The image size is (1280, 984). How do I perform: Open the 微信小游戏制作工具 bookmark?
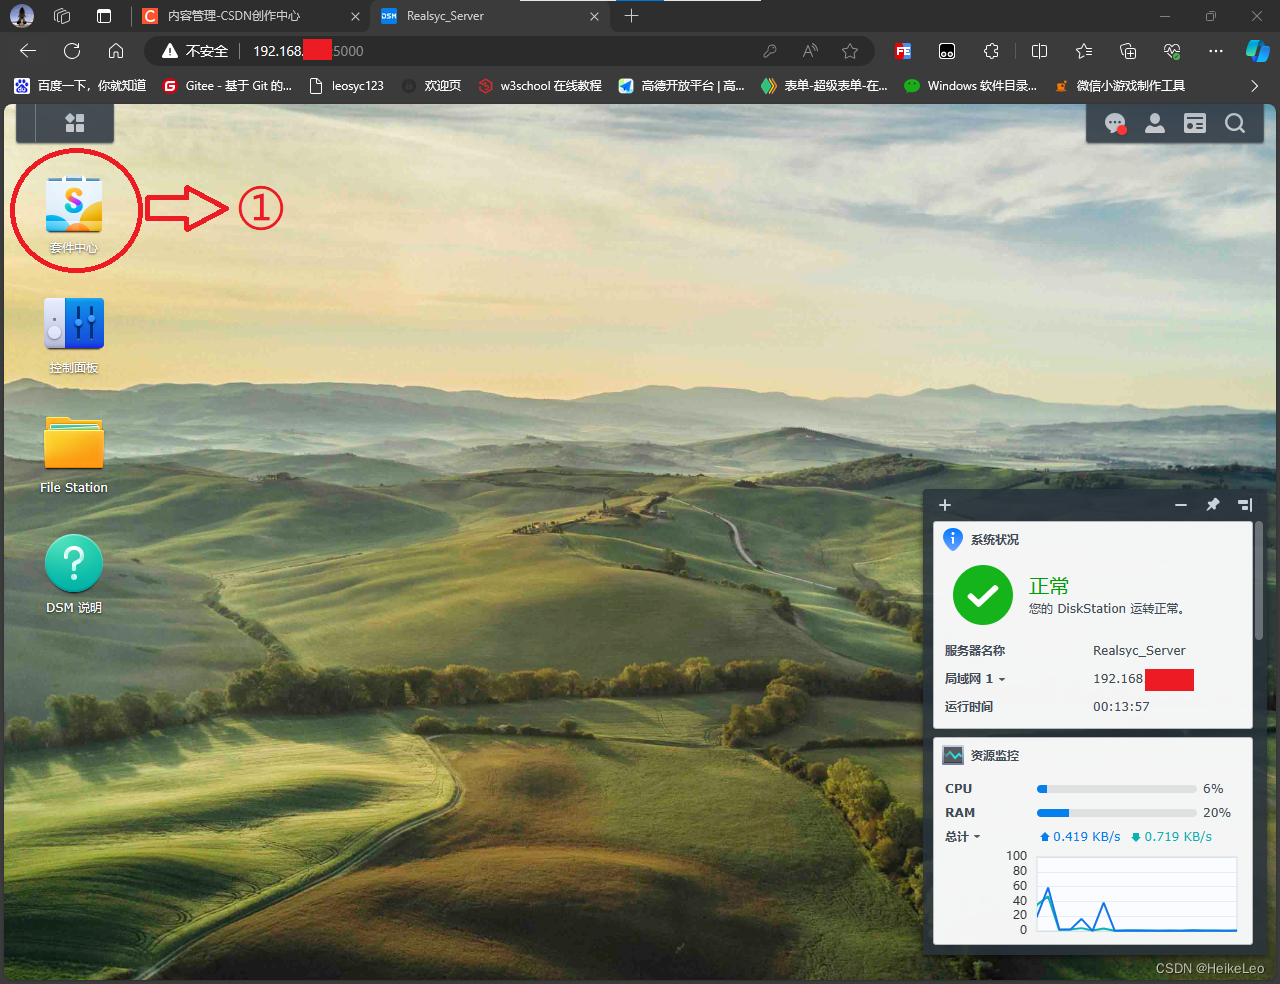tap(1119, 86)
